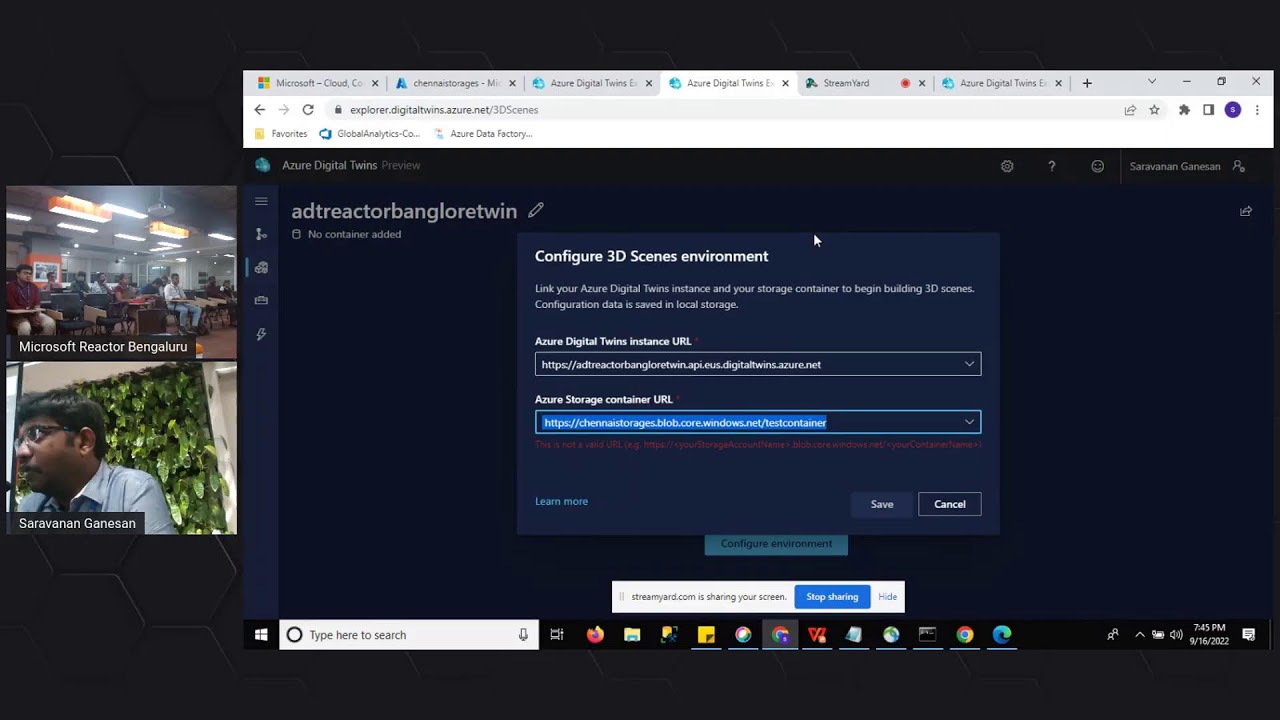
Task: Open the Favorites bookmark folder
Action: pos(281,133)
